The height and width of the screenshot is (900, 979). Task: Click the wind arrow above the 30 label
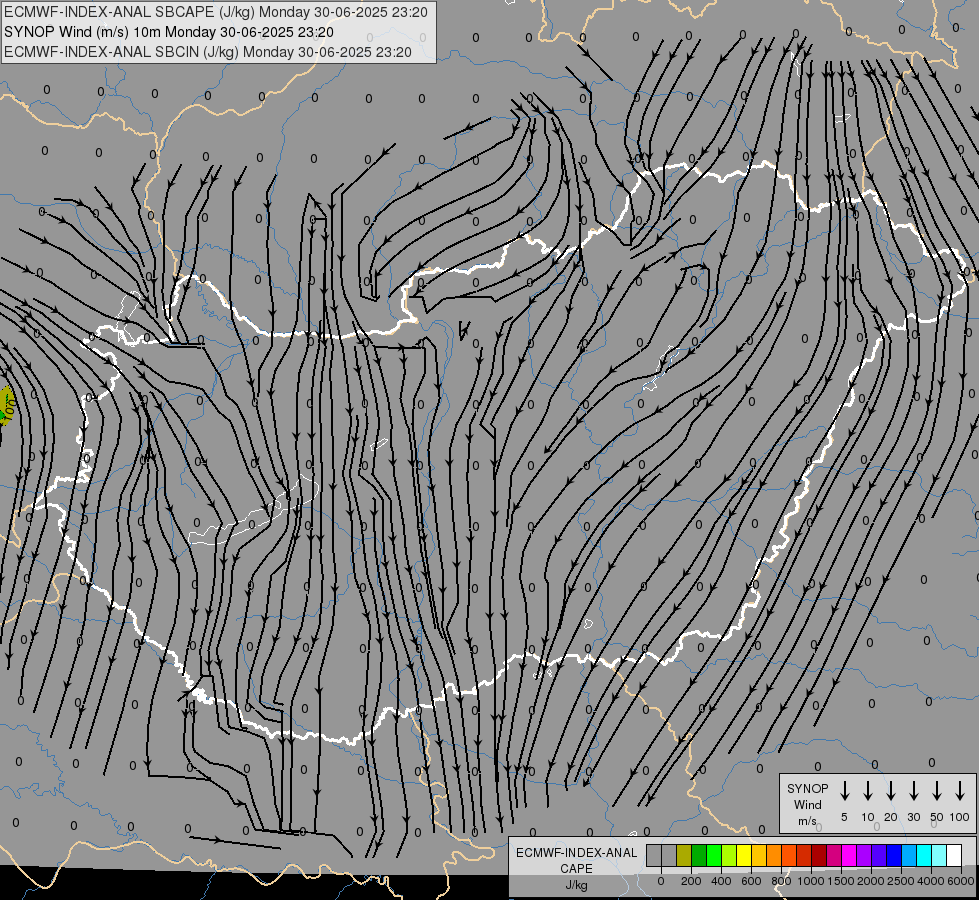coord(913,790)
